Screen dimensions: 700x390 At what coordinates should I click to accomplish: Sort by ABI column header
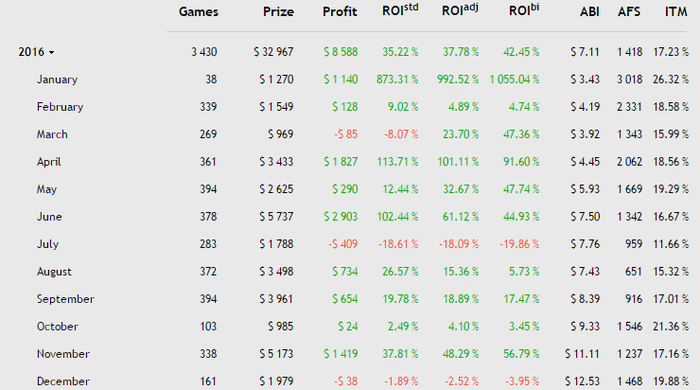click(589, 12)
